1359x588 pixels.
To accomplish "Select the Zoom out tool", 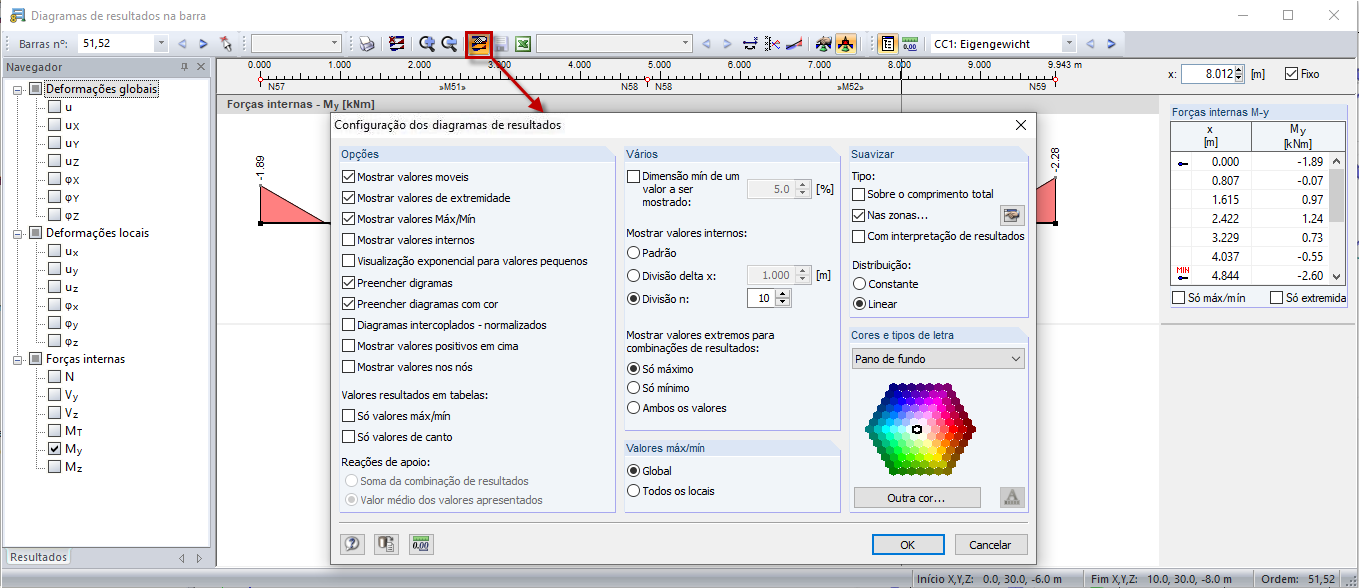I will tap(448, 42).
